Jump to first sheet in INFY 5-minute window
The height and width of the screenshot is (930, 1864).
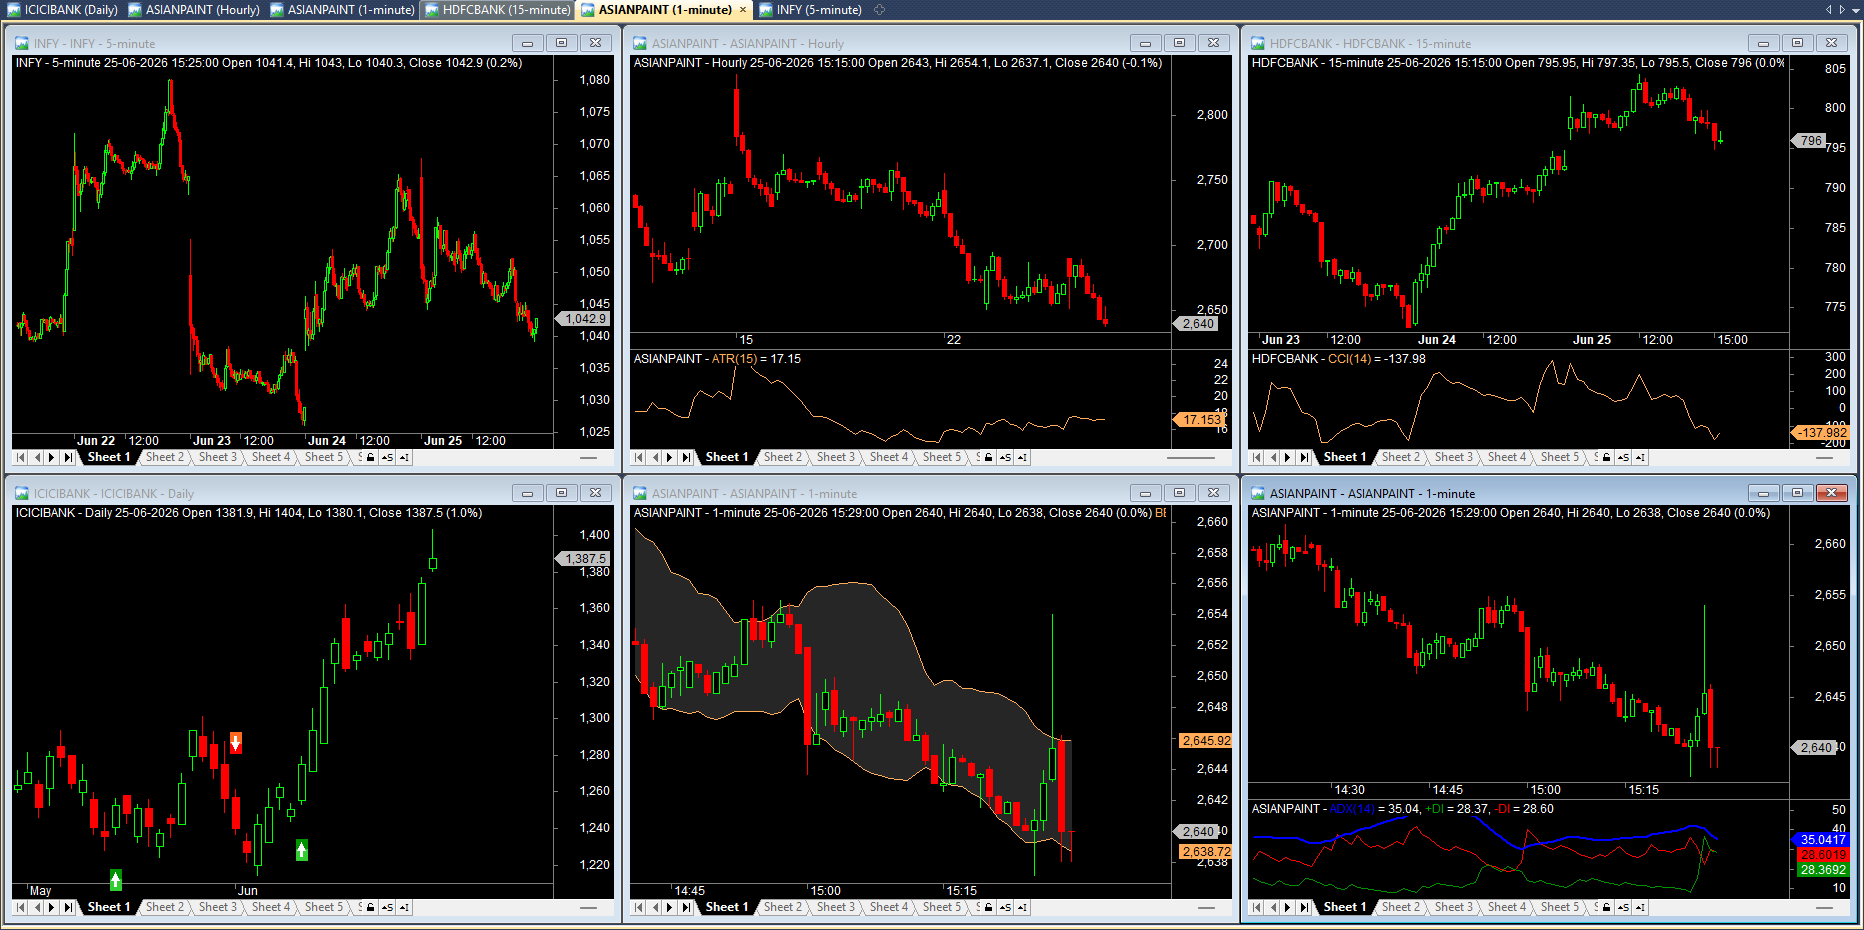(20, 457)
